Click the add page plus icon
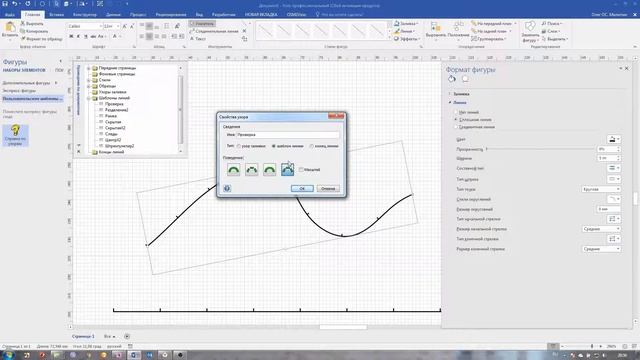This screenshot has width=640, height=360. pyautogui.click(x=127, y=336)
